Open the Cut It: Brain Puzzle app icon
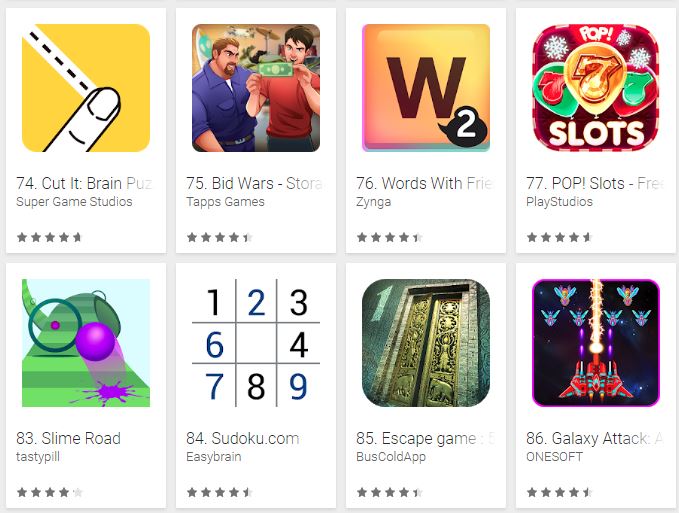This screenshot has width=679, height=513. (x=86, y=88)
